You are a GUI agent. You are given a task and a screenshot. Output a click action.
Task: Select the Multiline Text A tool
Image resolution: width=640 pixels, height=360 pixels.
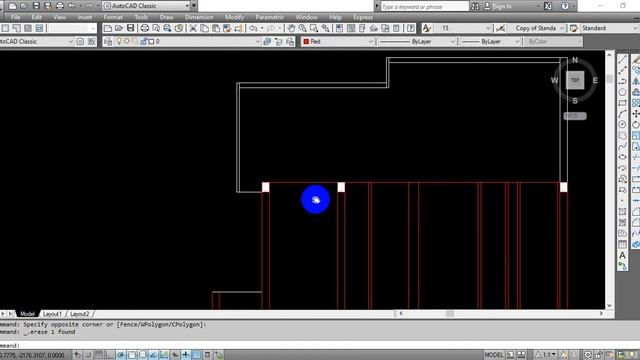[x=622, y=256]
